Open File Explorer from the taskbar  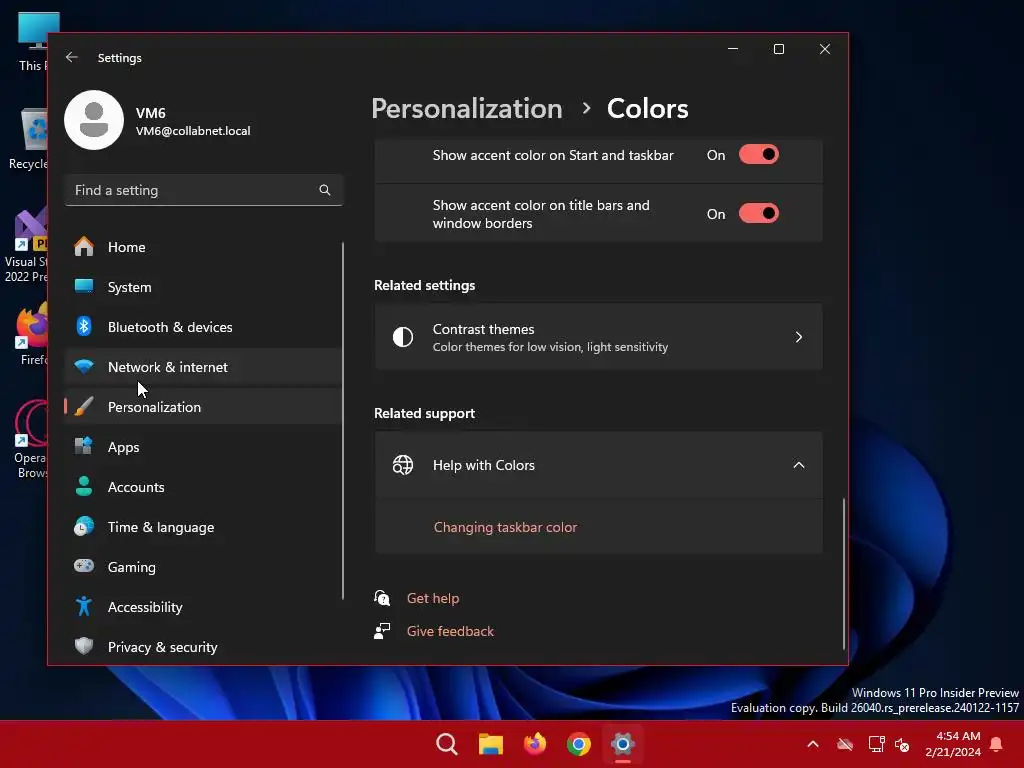click(490, 744)
